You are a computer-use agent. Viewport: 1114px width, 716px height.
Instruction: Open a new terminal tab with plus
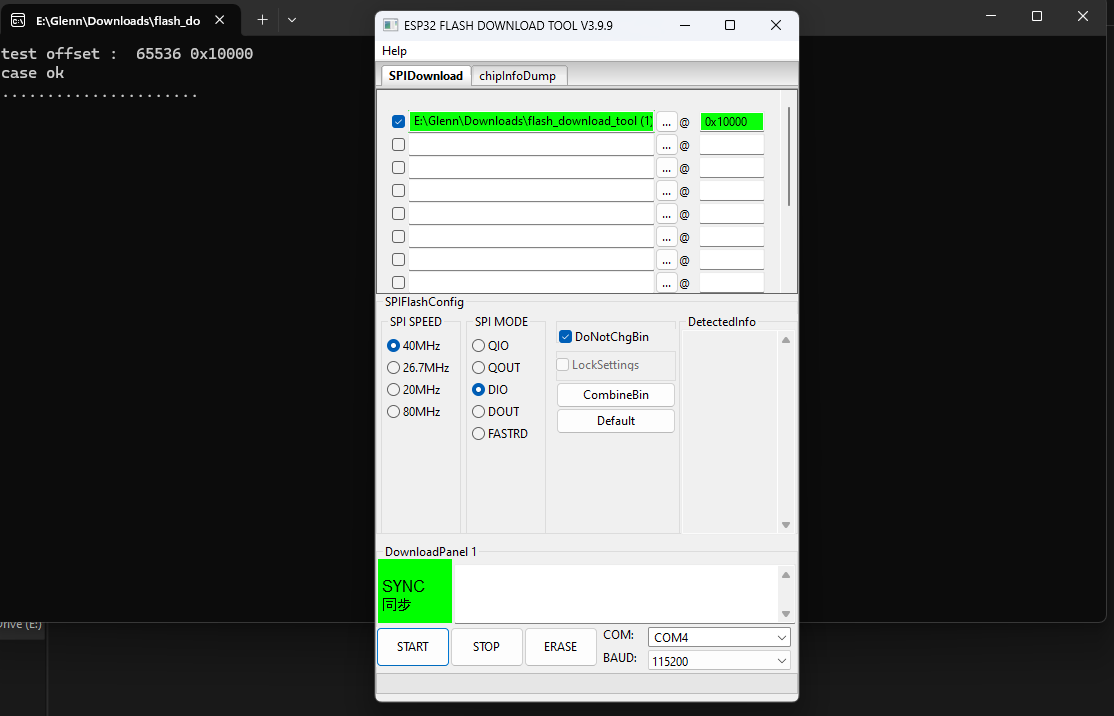pos(262,20)
